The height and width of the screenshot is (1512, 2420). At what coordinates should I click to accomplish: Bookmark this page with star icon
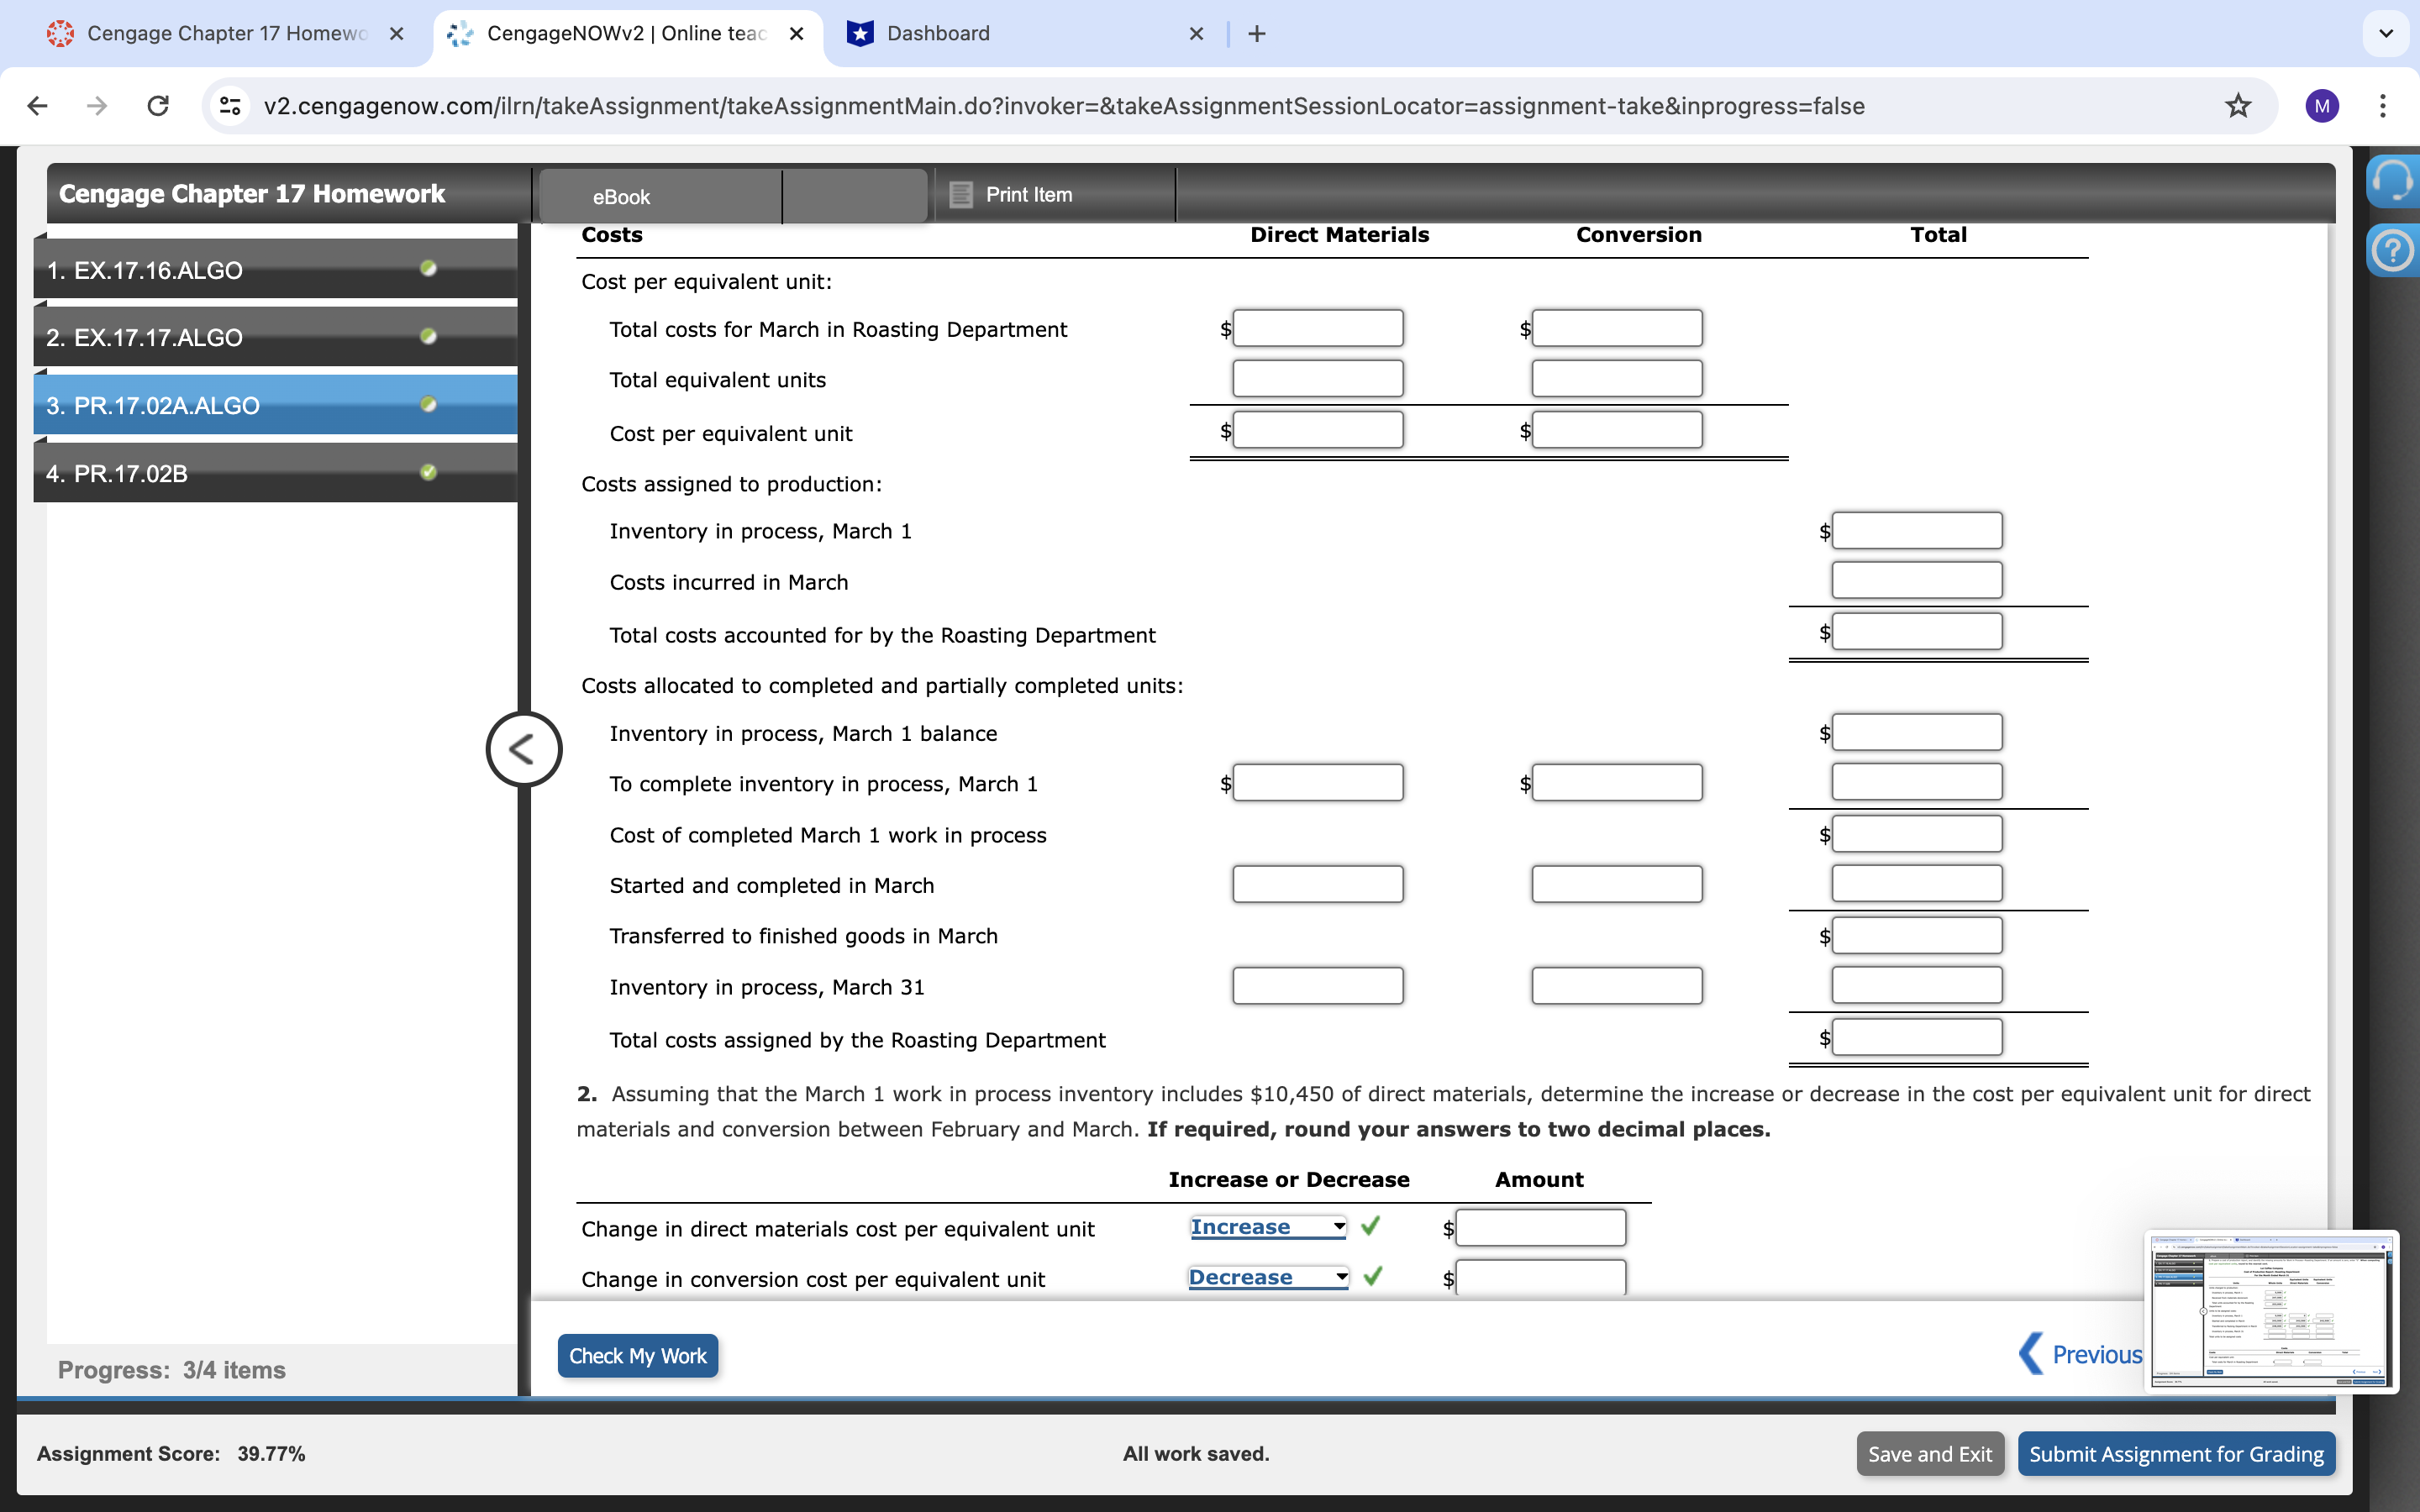(2237, 106)
